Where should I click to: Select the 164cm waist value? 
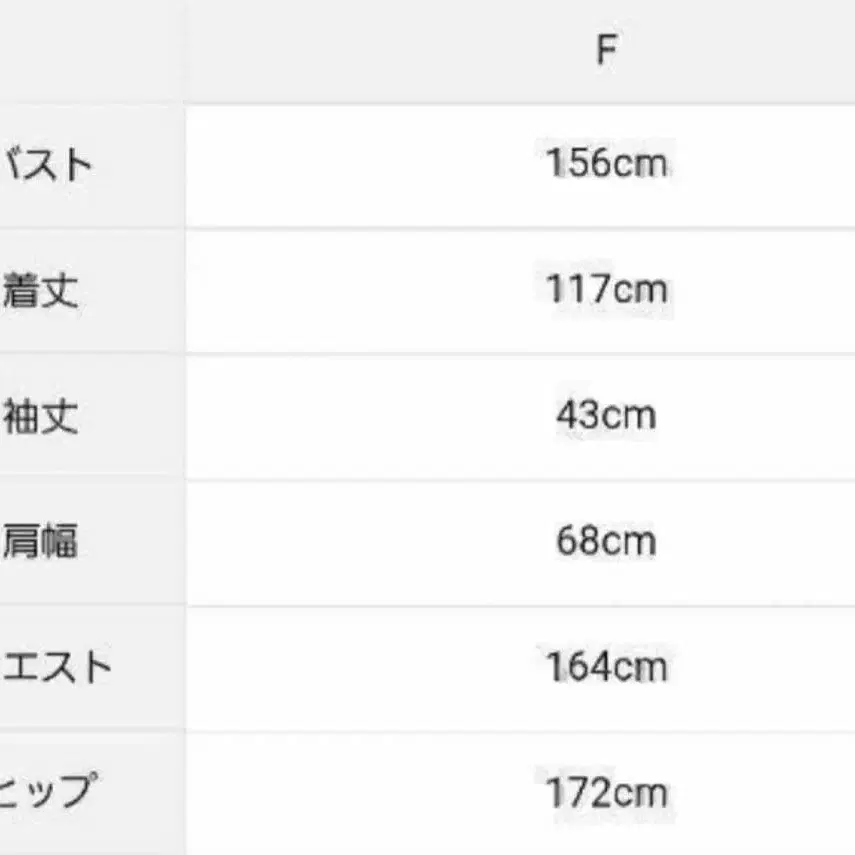coord(606,666)
